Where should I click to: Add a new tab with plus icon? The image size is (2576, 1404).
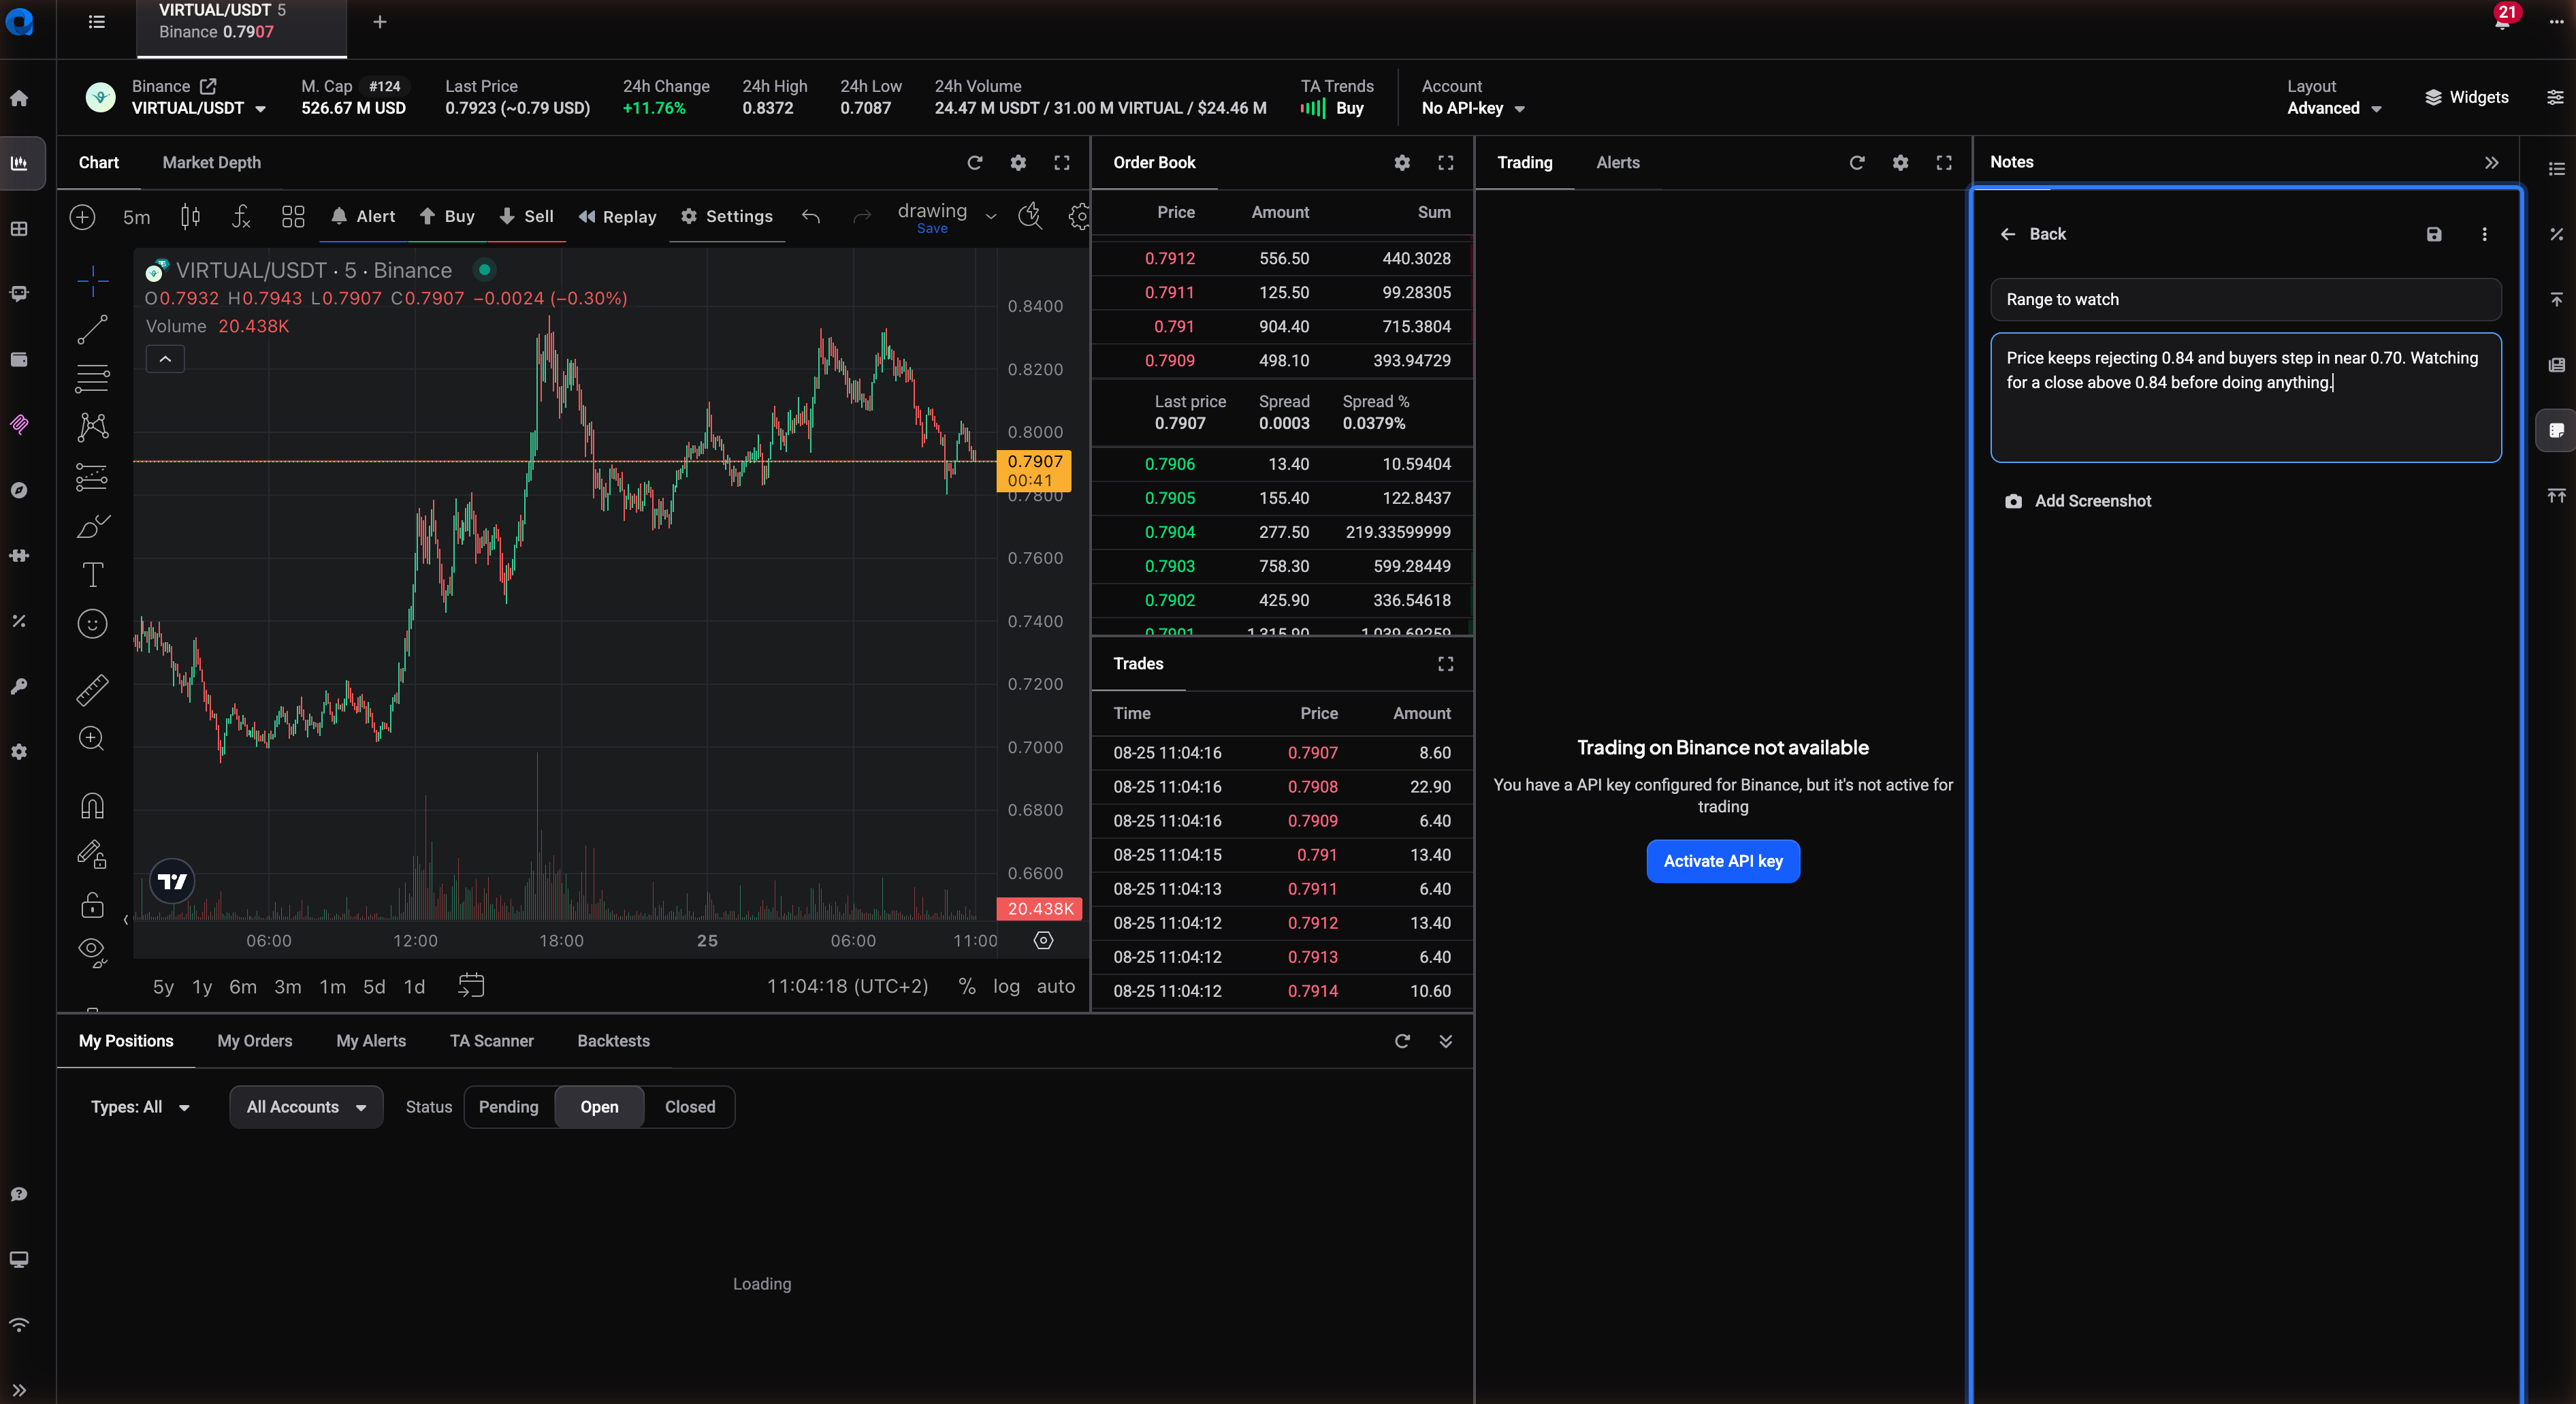pos(380,22)
